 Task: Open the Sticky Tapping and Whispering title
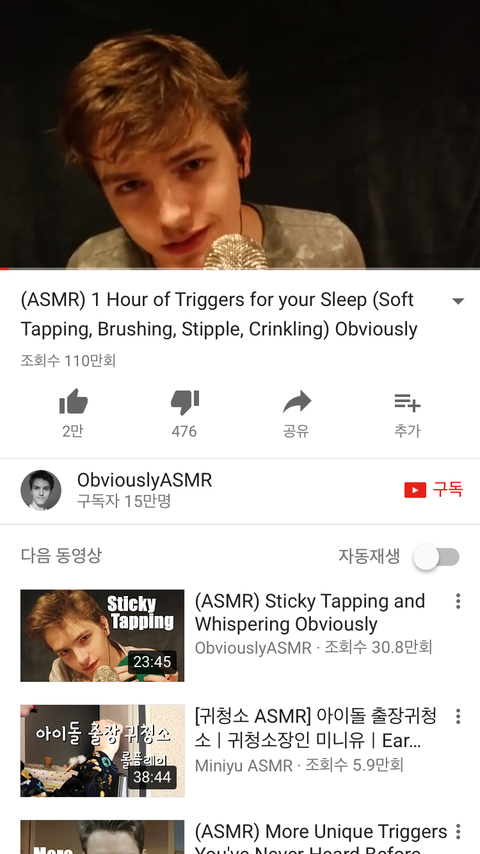coord(309,613)
